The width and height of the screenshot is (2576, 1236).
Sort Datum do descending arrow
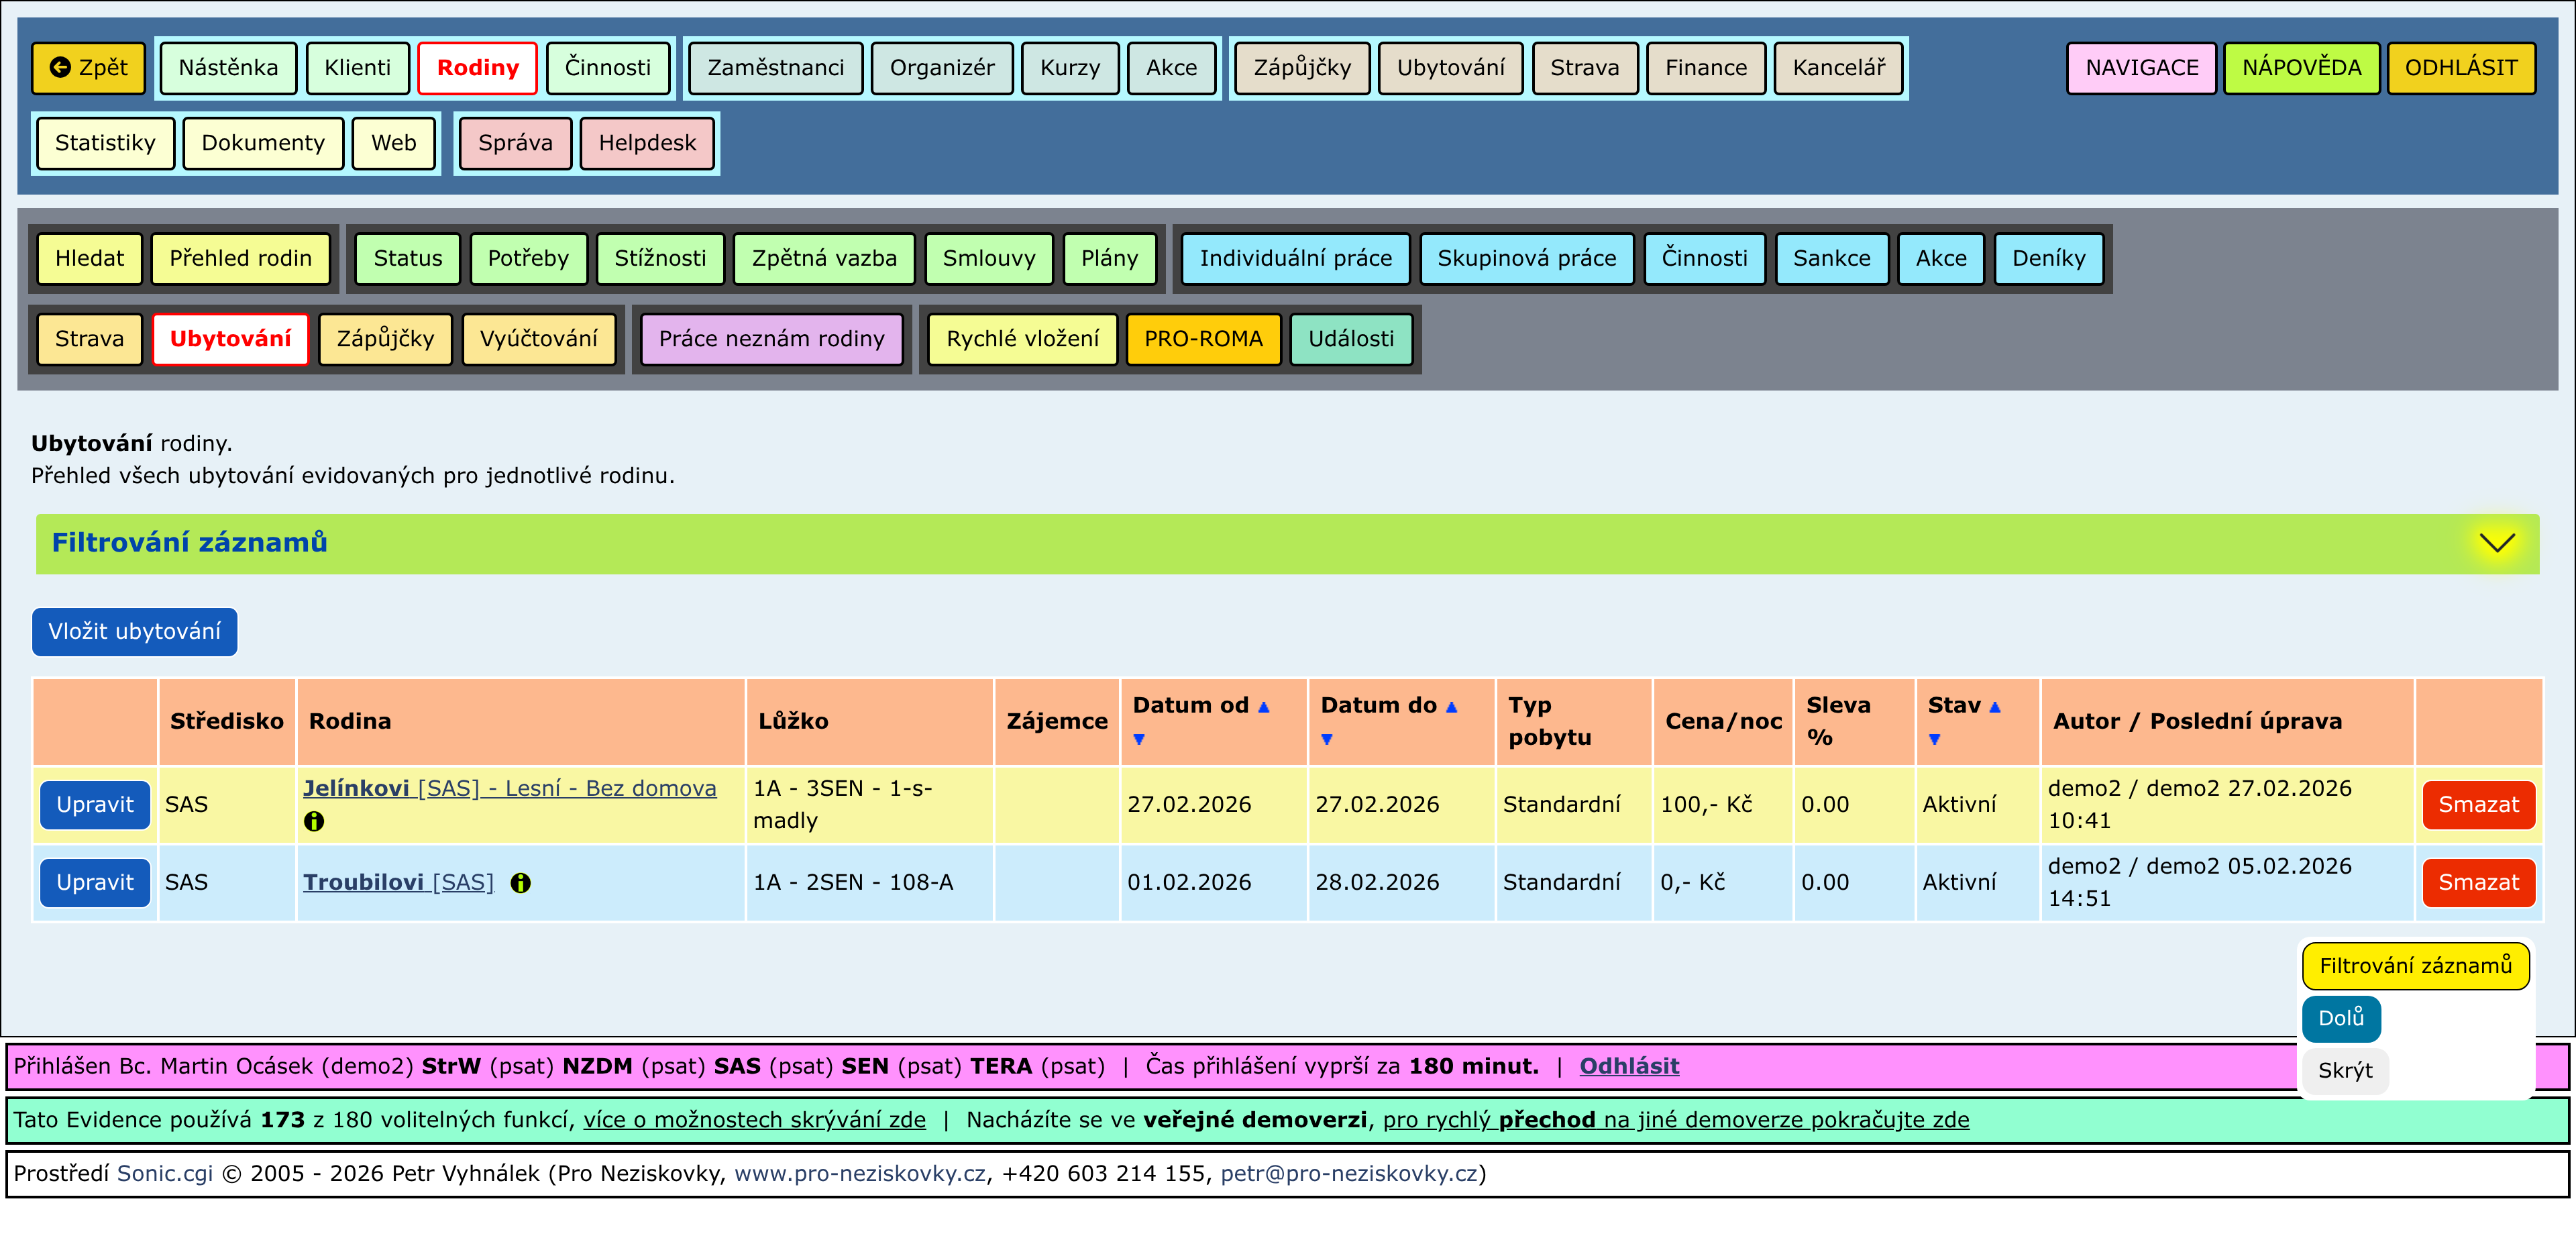point(1327,739)
